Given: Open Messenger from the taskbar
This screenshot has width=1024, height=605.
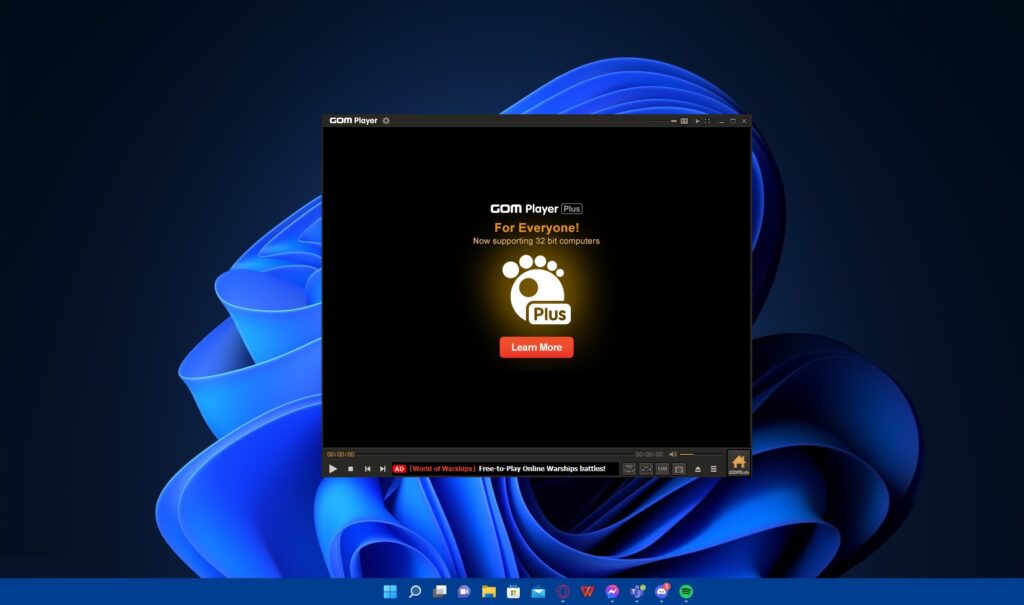Looking at the screenshot, I should pos(612,591).
